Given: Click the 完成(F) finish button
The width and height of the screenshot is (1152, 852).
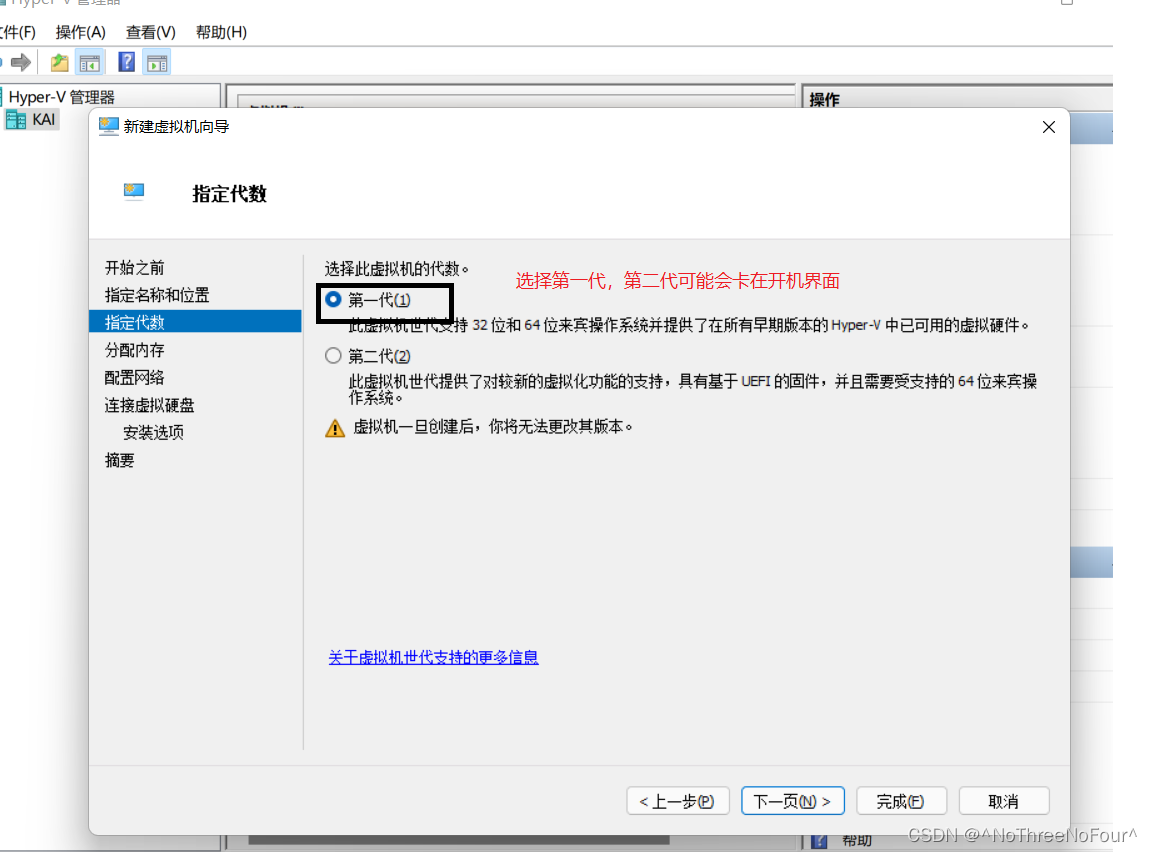Looking at the screenshot, I should [901, 801].
